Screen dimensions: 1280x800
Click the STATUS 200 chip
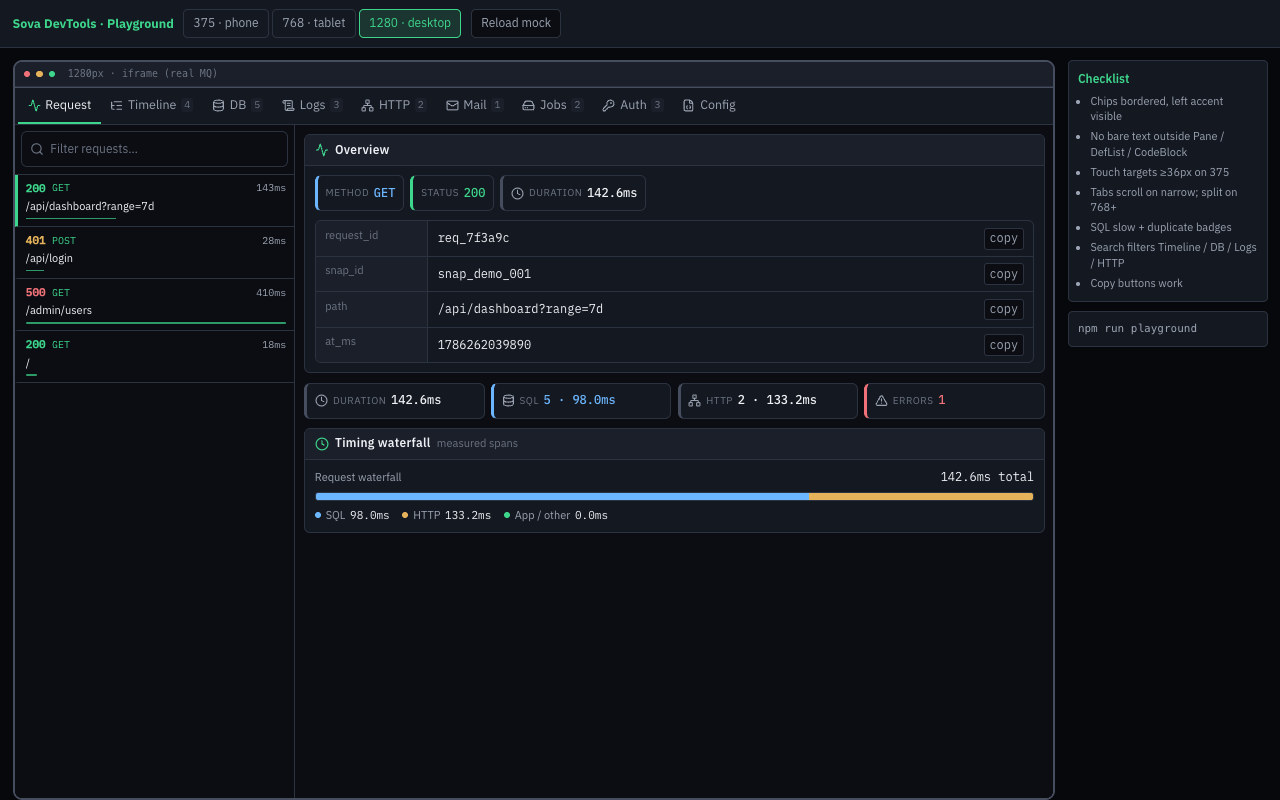click(x=452, y=193)
